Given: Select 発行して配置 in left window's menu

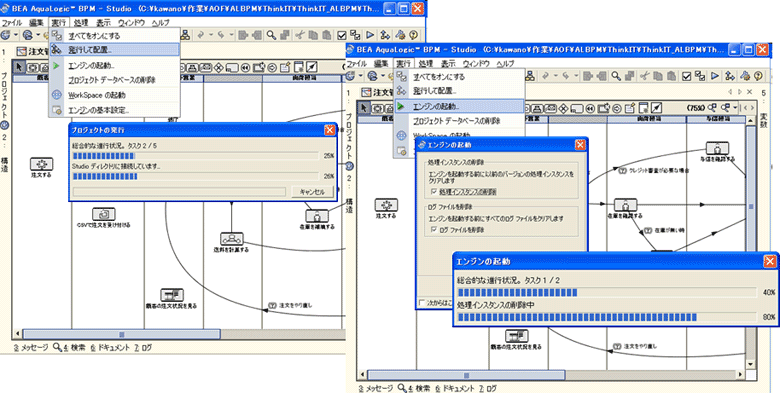Looking at the screenshot, I should click(115, 50).
